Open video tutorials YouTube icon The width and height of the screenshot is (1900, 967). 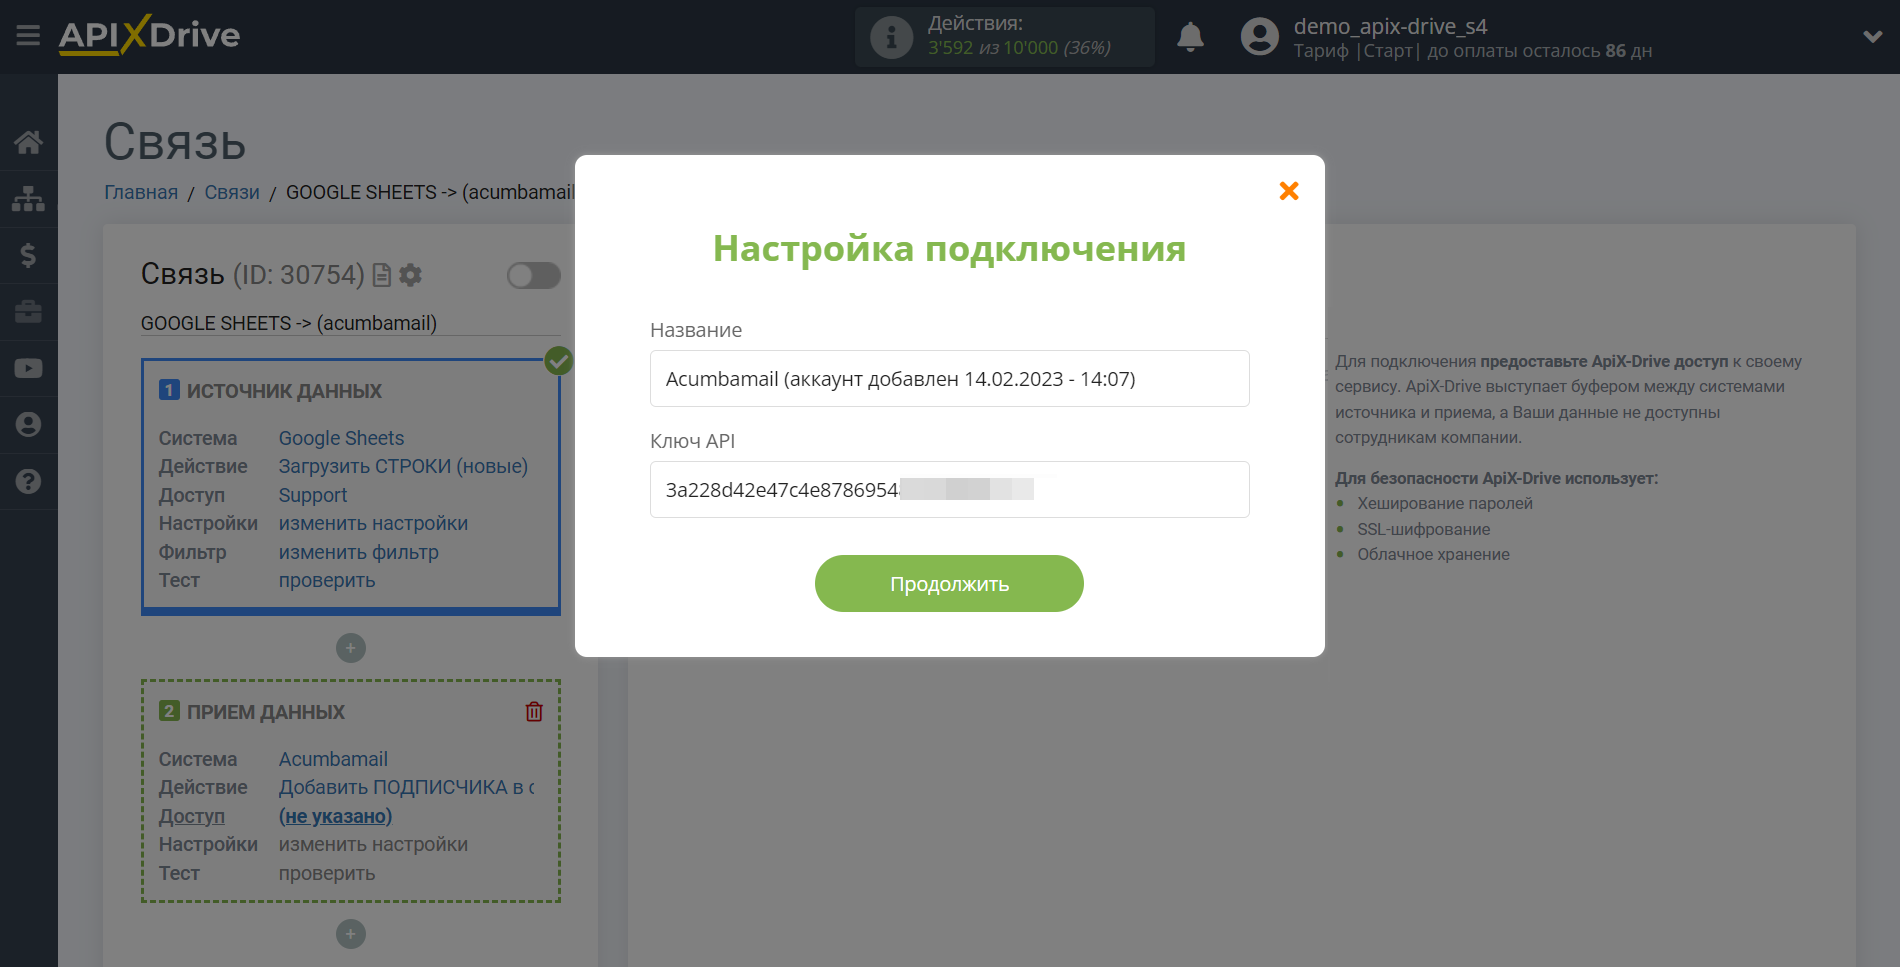(x=28, y=368)
